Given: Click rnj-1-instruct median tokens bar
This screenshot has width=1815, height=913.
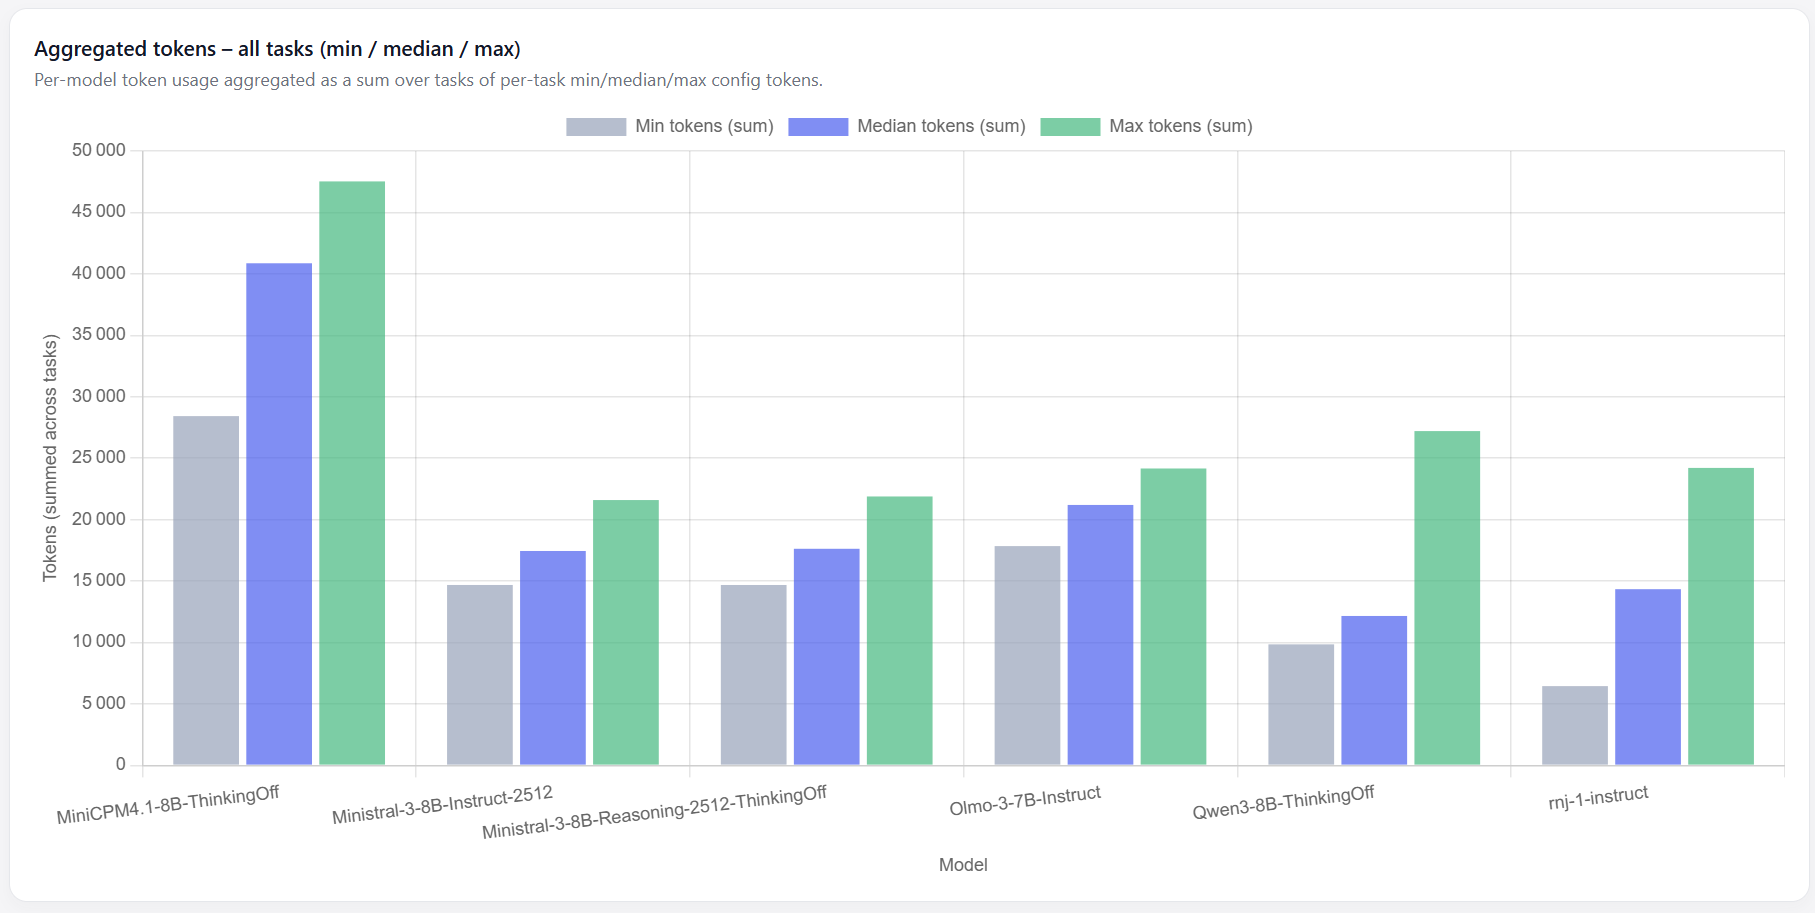Looking at the screenshot, I should (x=1648, y=677).
